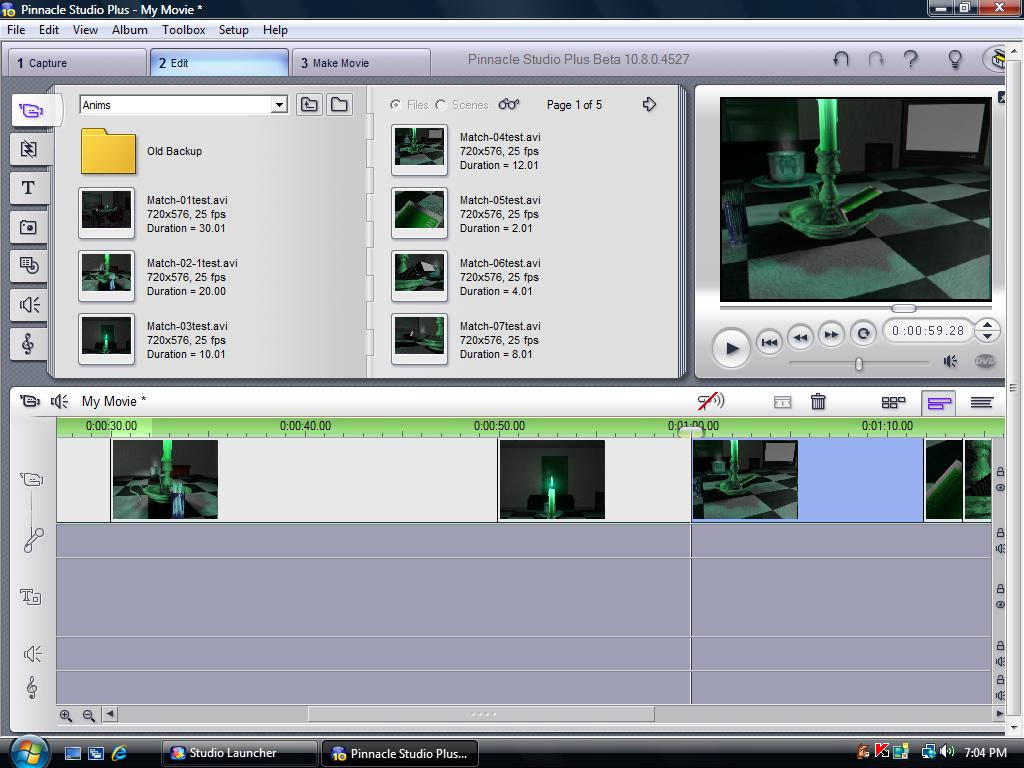Browse for a video folder
Screen dimensions: 1024x768
339,104
